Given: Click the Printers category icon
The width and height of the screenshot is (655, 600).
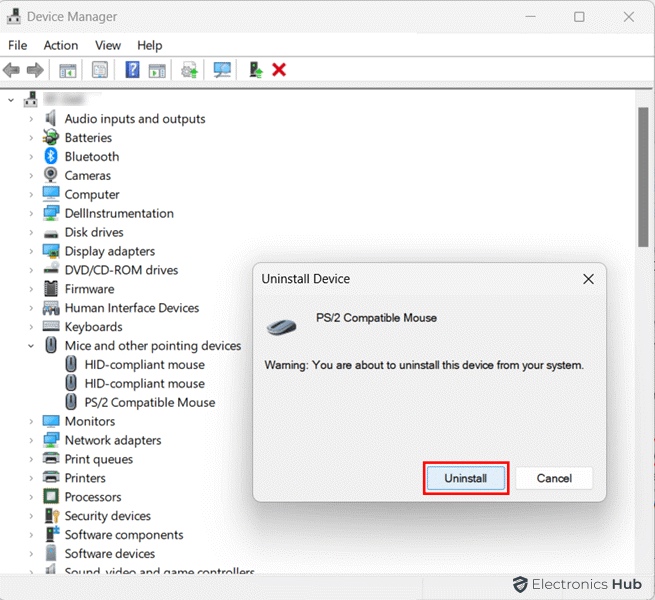Looking at the screenshot, I should coord(51,477).
